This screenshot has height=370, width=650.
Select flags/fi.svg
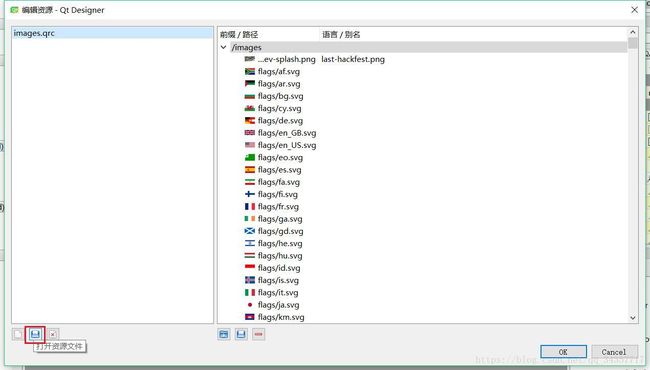(x=278, y=194)
